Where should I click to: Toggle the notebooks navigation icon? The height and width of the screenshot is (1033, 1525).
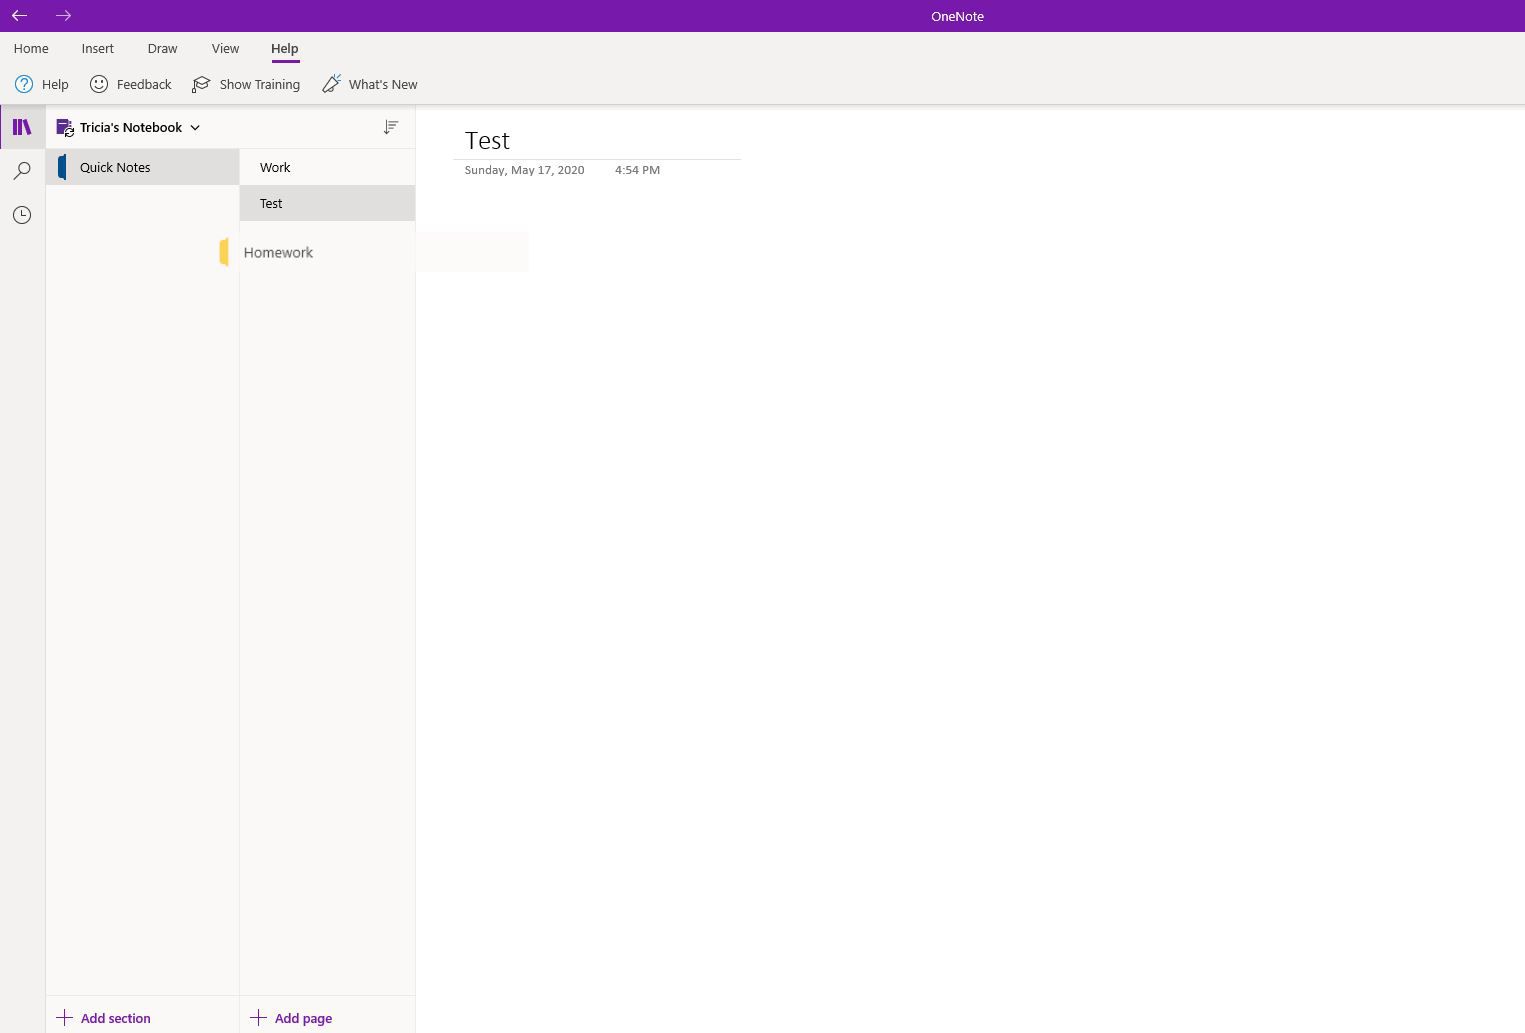(x=22, y=127)
